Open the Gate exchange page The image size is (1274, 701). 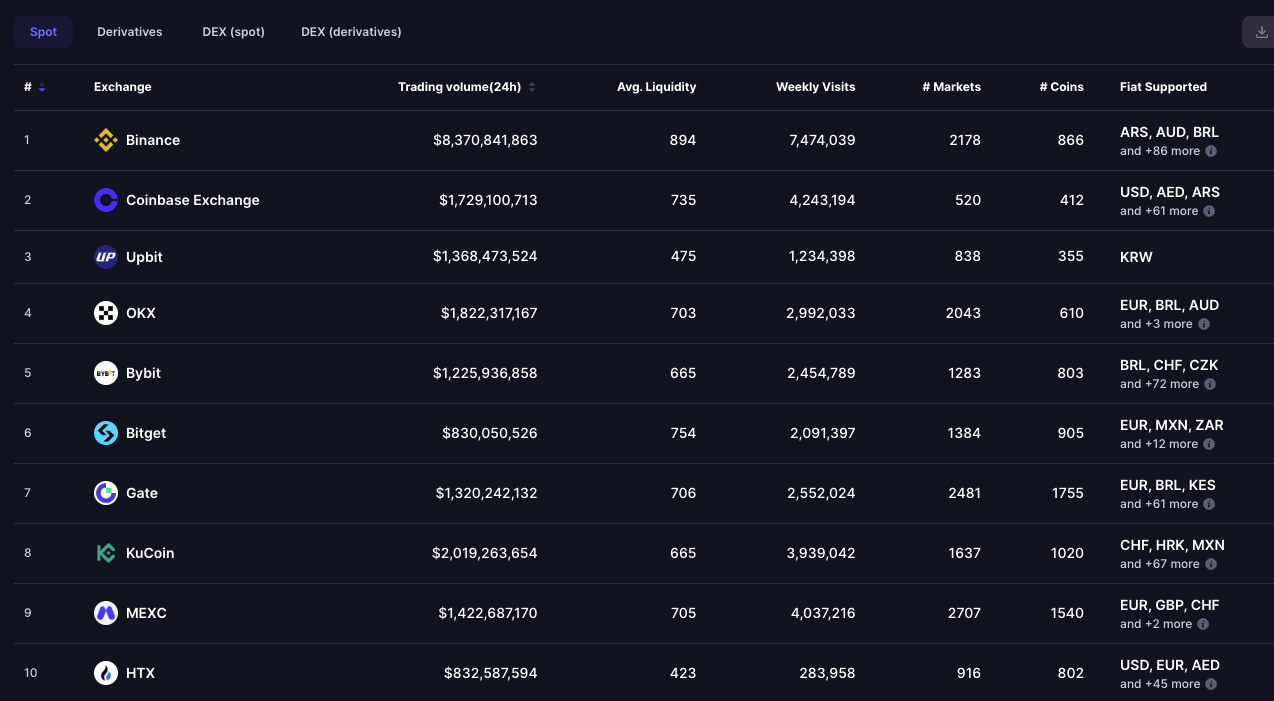click(142, 493)
